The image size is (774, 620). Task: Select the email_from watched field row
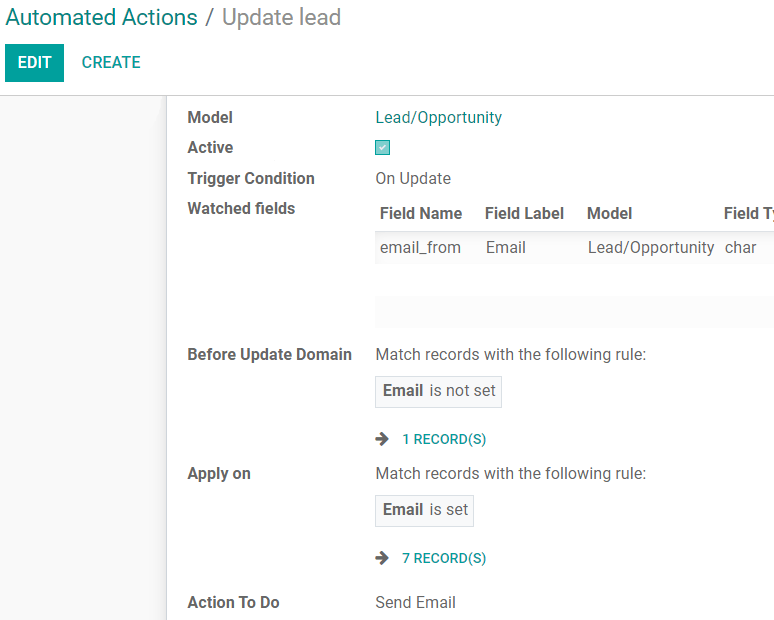click(420, 248)
